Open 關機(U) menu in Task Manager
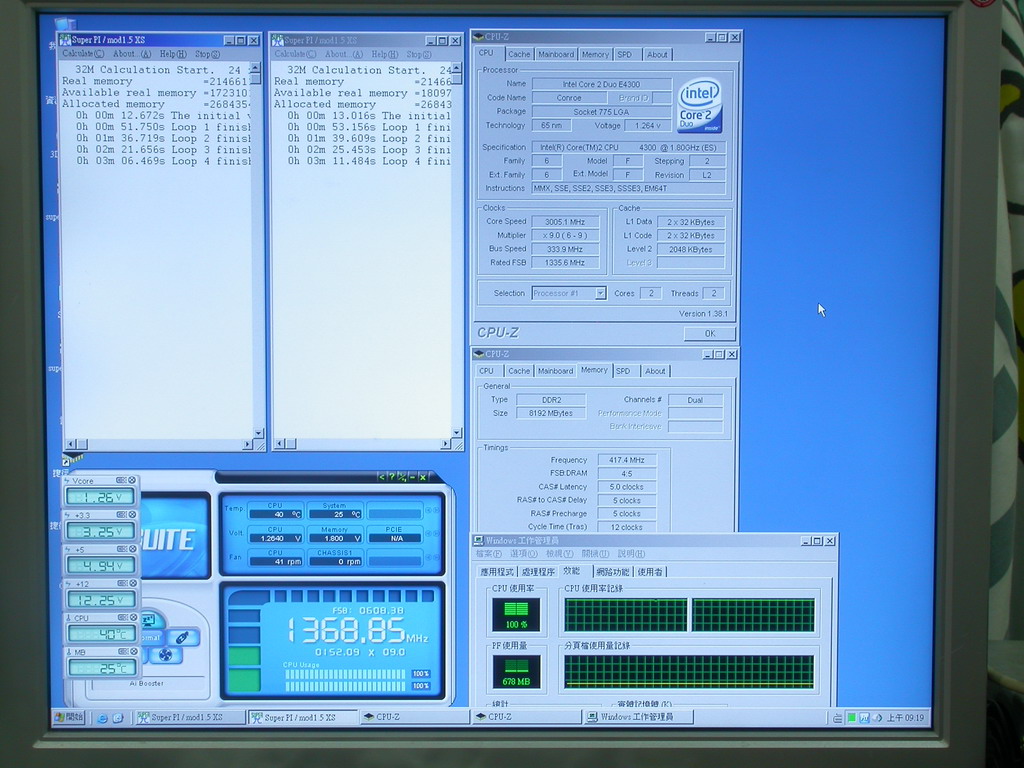The width and height of the screenshot is (1024, 768). [595, 554]
